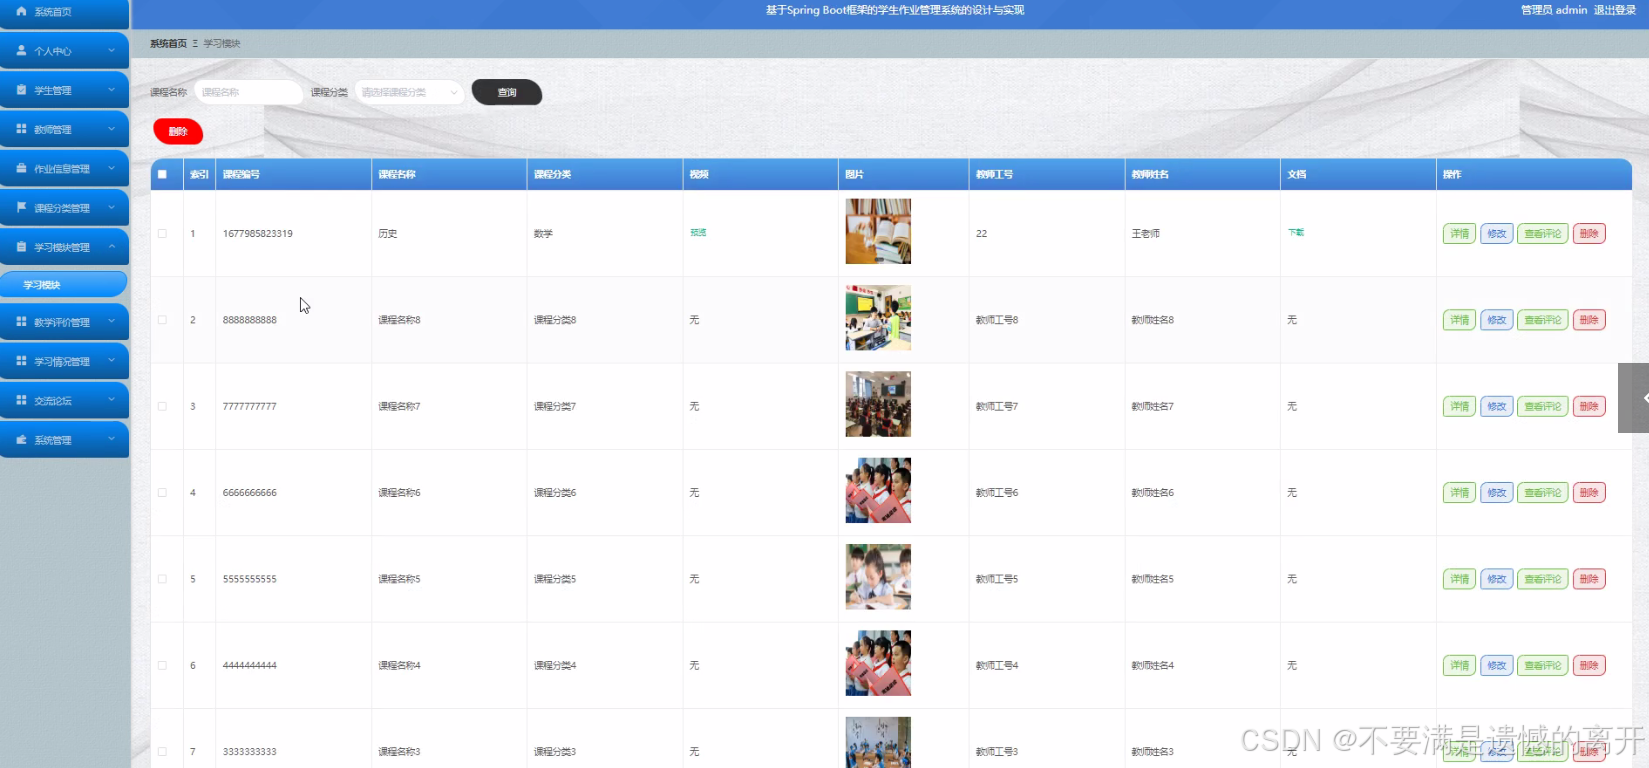Screen dimensions: 1649x768
Task: Click the 系统首页 breadcrumb link
Action: pyautogui.click(x=168, y=43)
